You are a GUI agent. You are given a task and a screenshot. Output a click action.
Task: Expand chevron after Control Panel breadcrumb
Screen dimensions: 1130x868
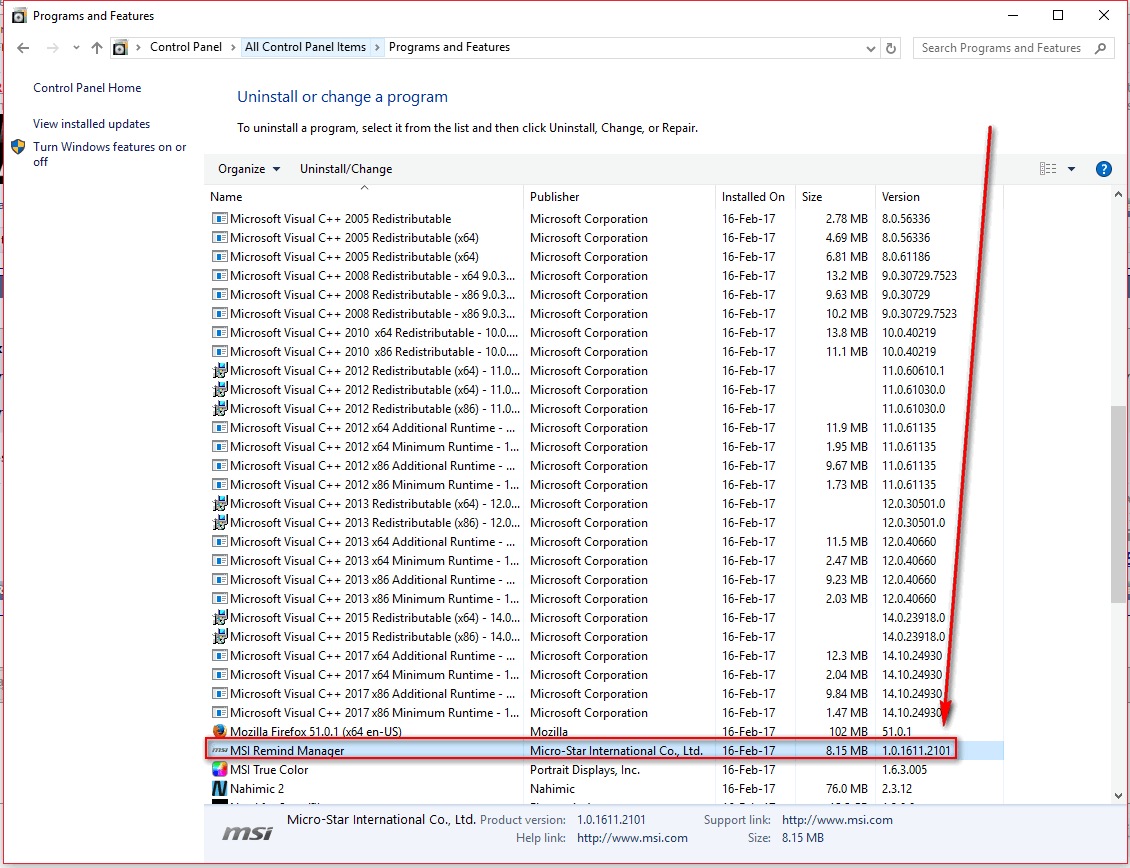(233, 48)
